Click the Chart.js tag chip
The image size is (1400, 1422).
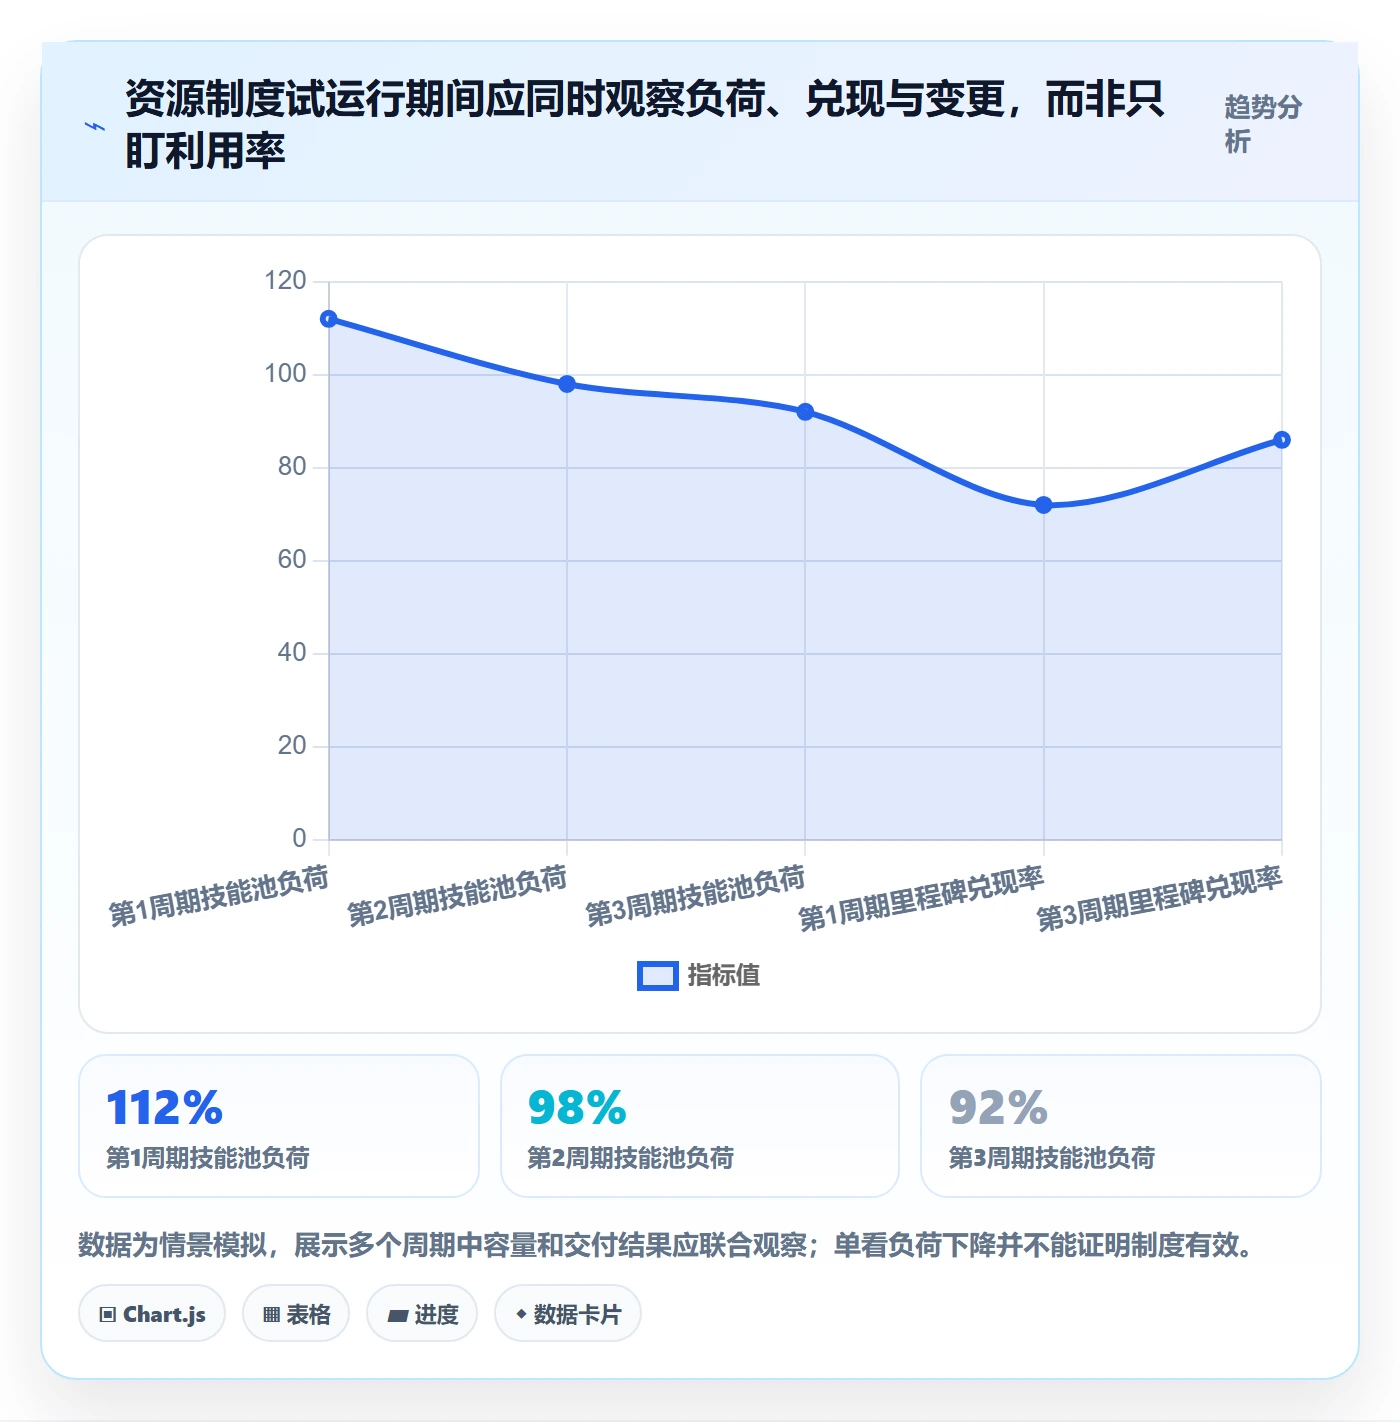point(152,1314)
